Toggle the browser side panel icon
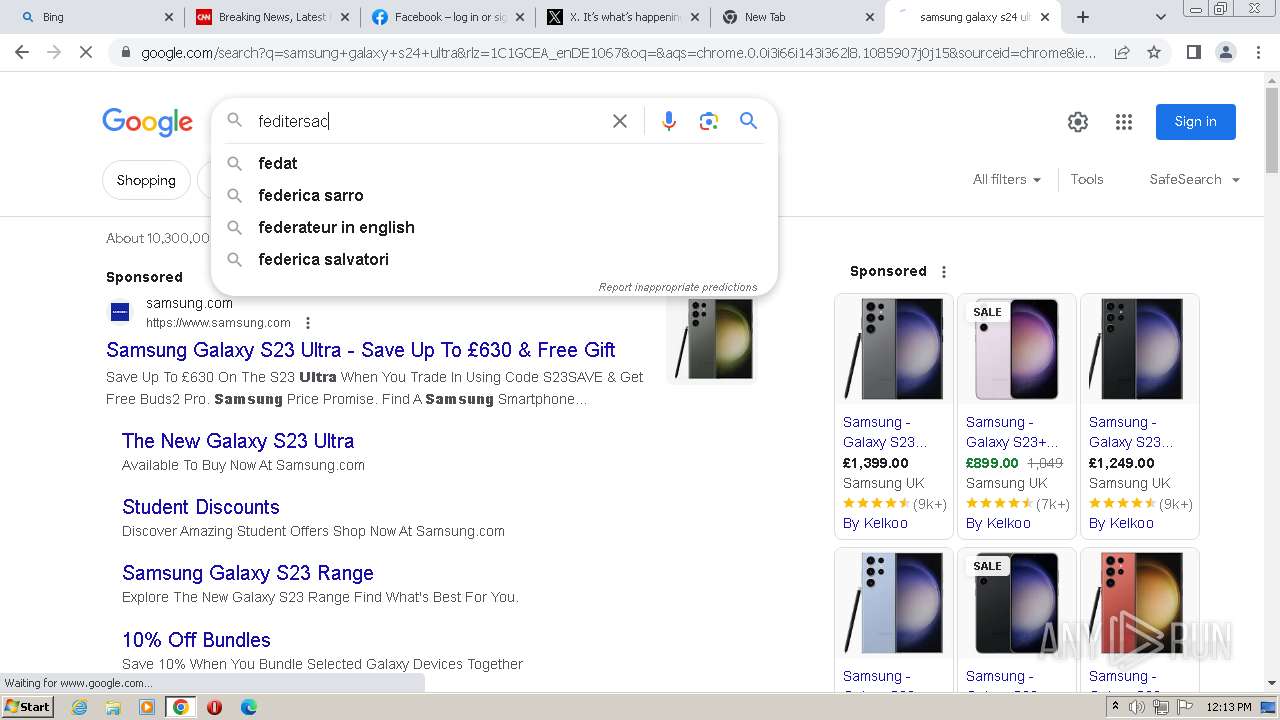 (1193, 52)
